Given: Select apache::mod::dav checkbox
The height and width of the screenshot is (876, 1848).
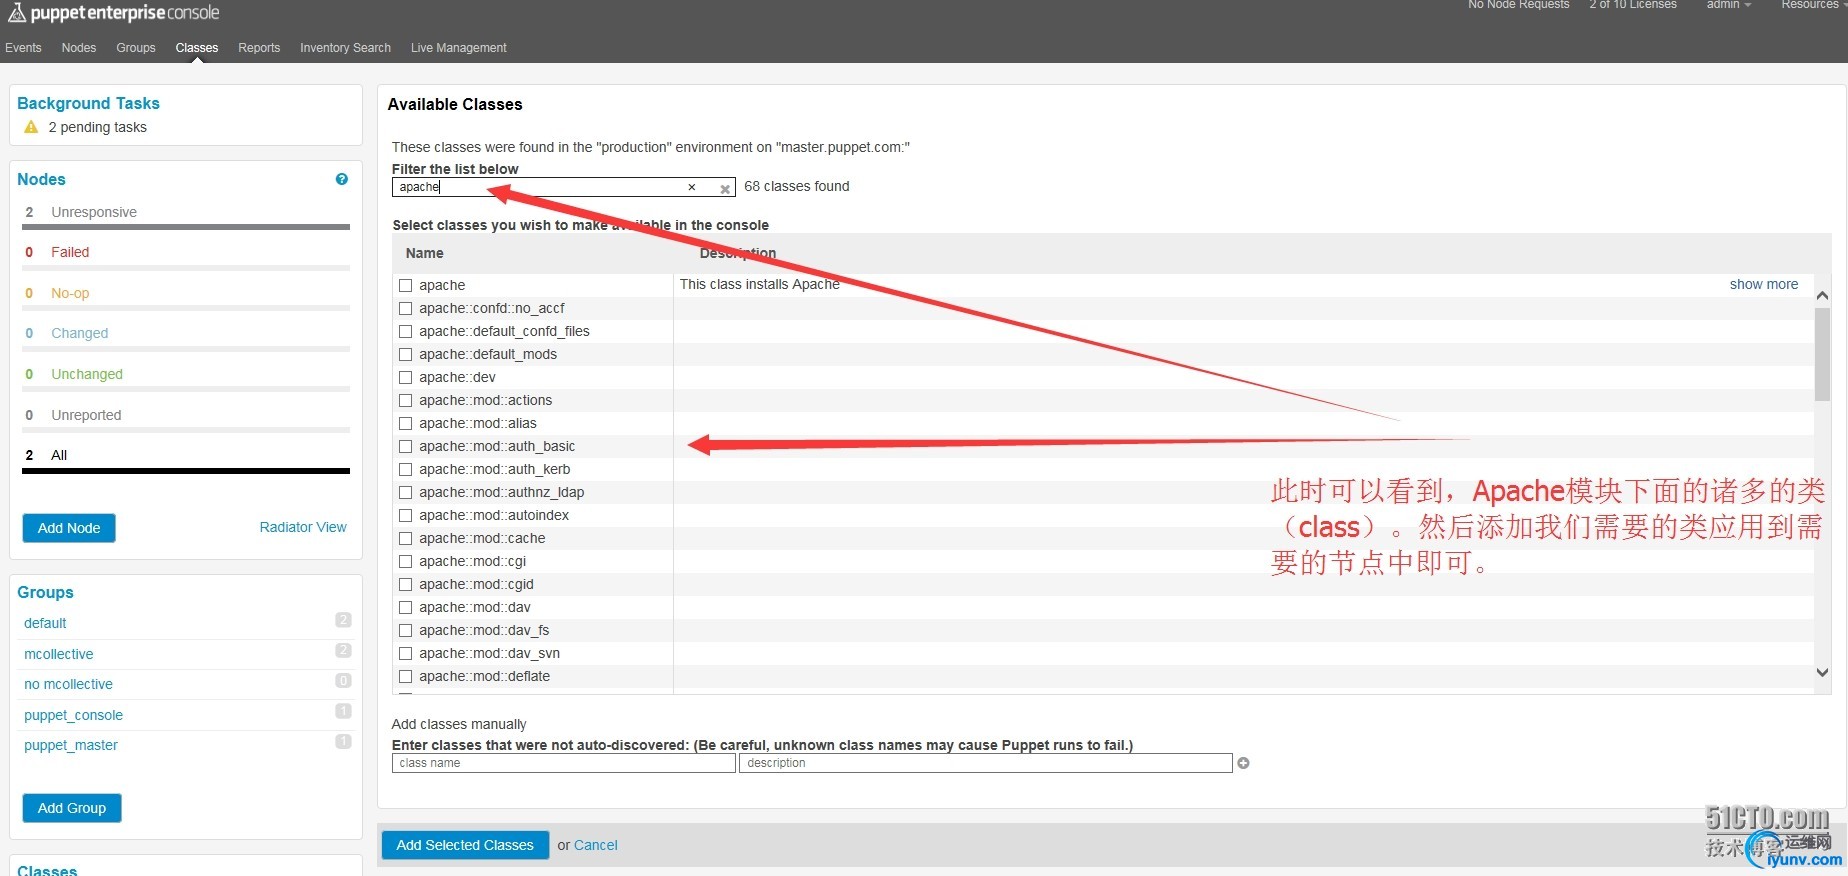Looking at the screenshot, I should [x=406, y=607].
